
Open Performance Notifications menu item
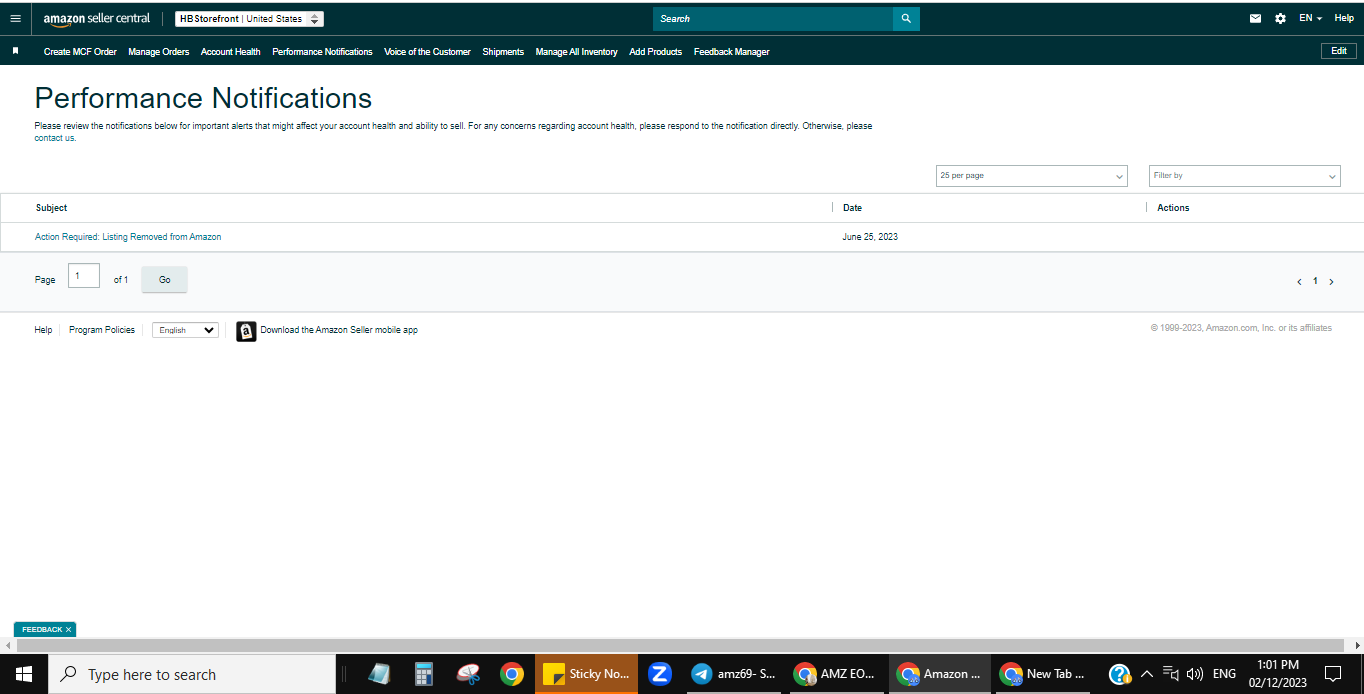[x=322, y=52]
